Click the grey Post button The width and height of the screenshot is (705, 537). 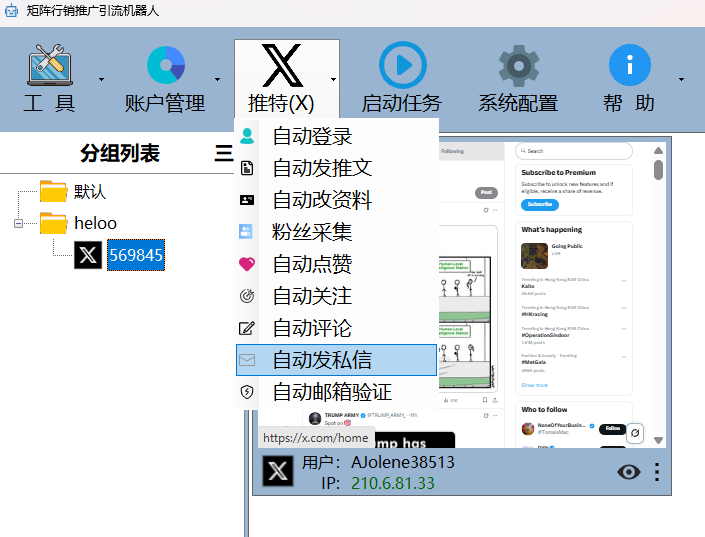tap(486, 192)
